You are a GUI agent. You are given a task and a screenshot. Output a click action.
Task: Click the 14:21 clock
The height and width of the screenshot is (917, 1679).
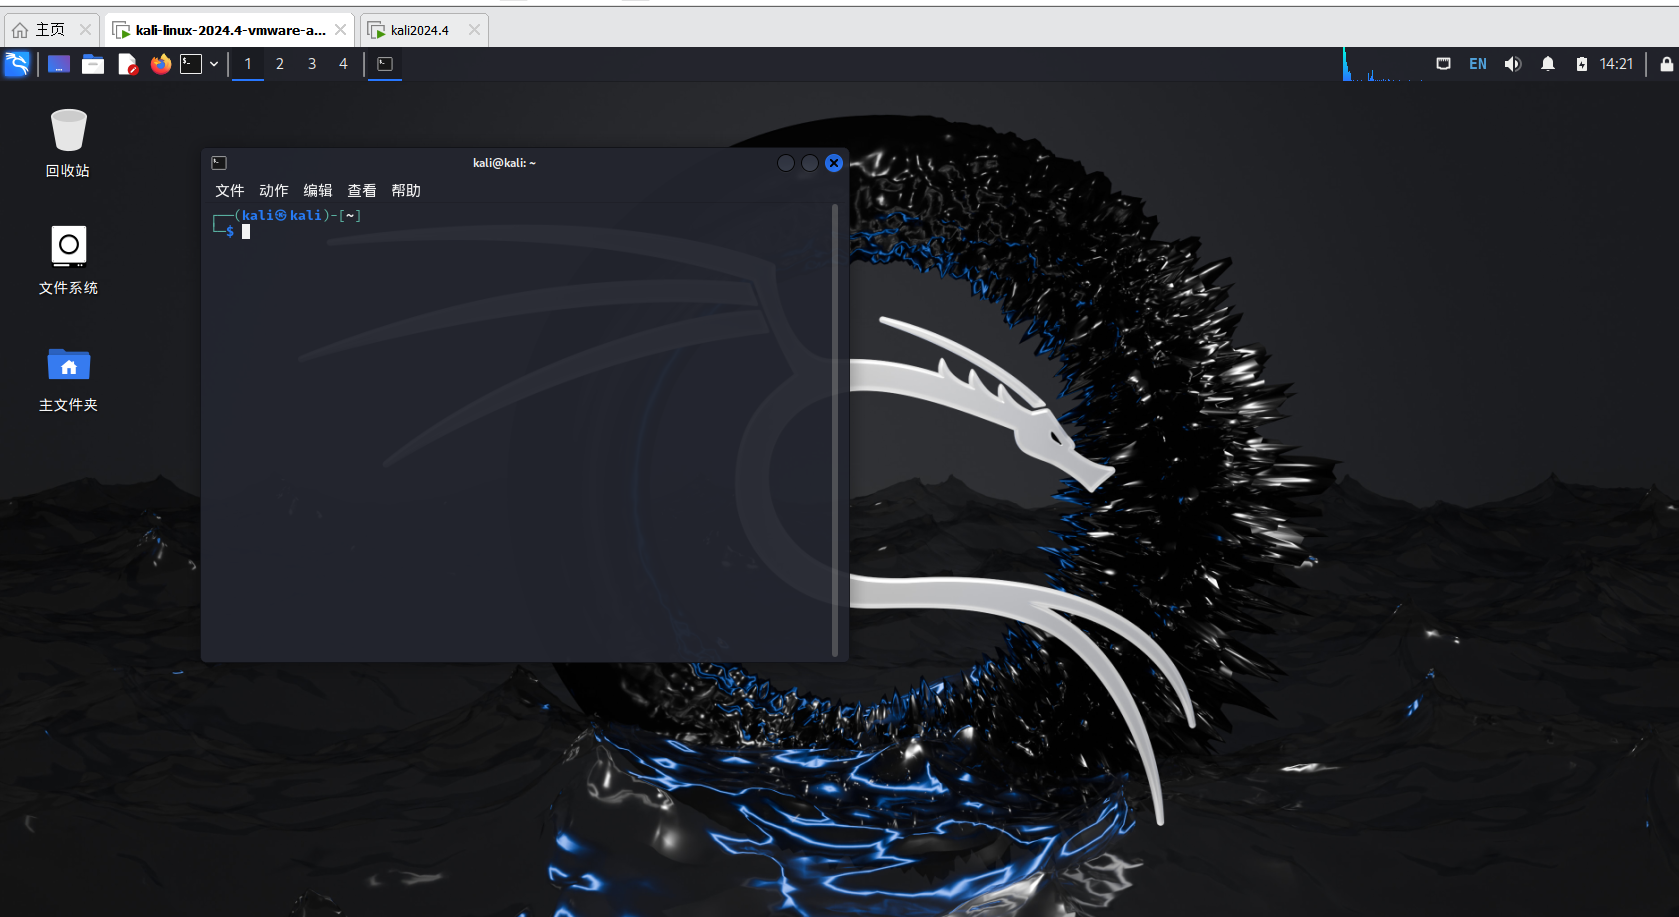tap(1616, 64)
